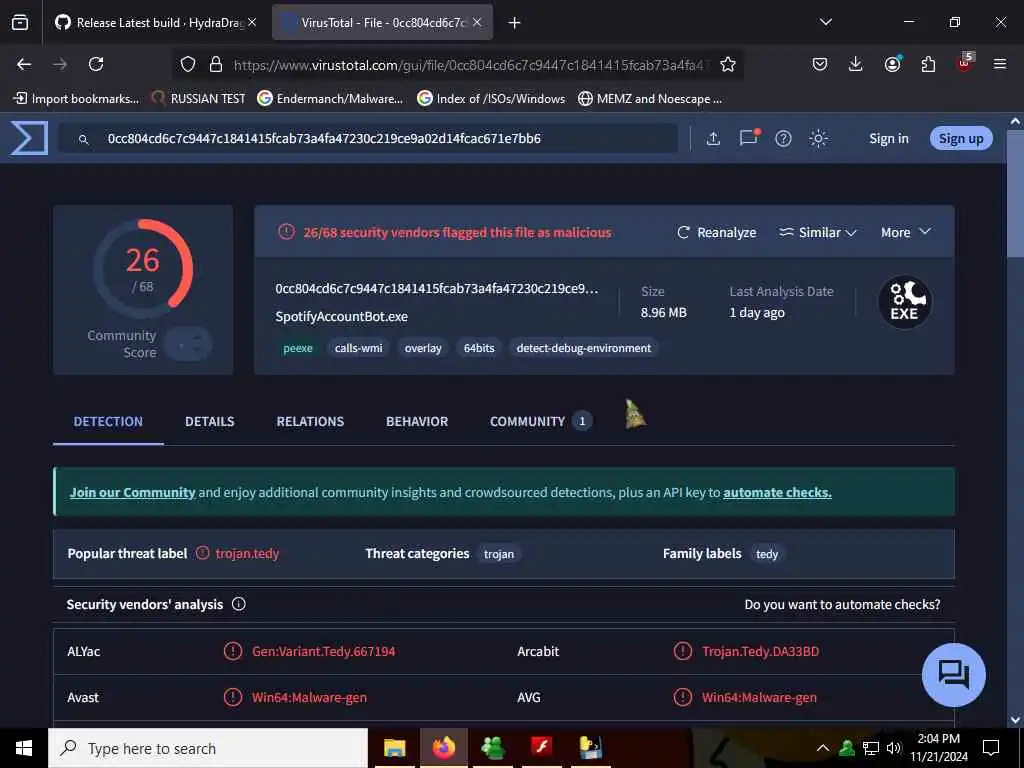Click the Firefox forward arrow

[60, 64]
